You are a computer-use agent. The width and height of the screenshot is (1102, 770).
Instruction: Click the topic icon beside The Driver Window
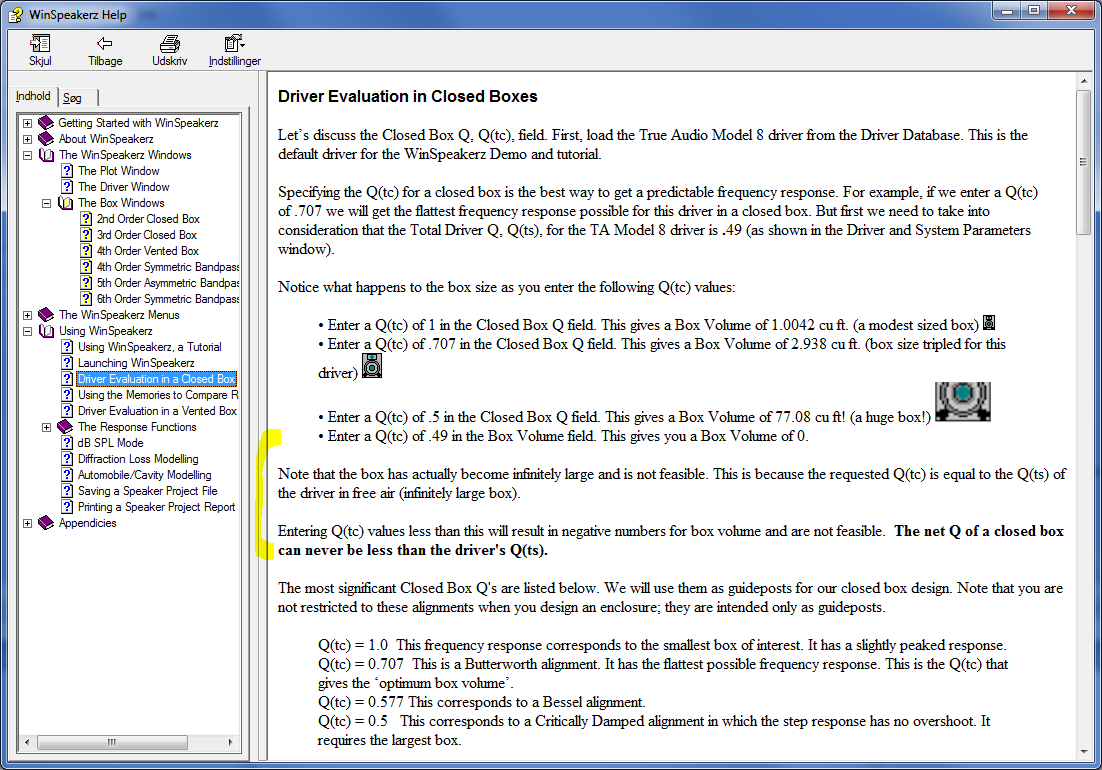(x=67, y=187)
